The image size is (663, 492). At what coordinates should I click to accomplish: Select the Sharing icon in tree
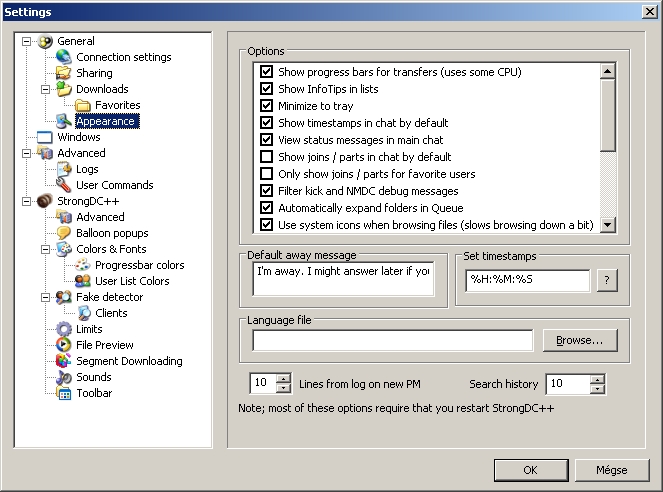click(x=64, y=73)
